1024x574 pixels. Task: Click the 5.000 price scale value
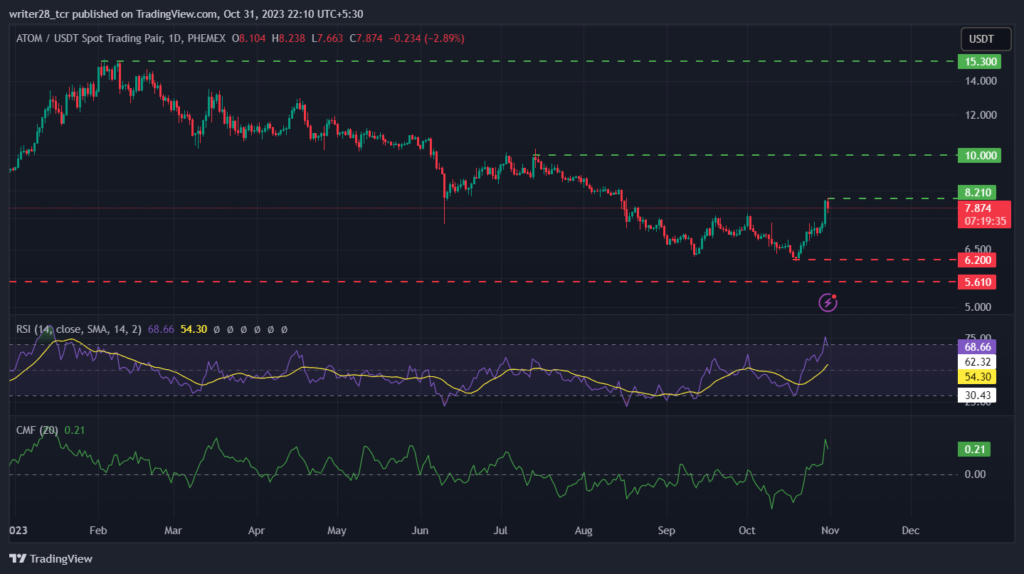click(978, 307)
